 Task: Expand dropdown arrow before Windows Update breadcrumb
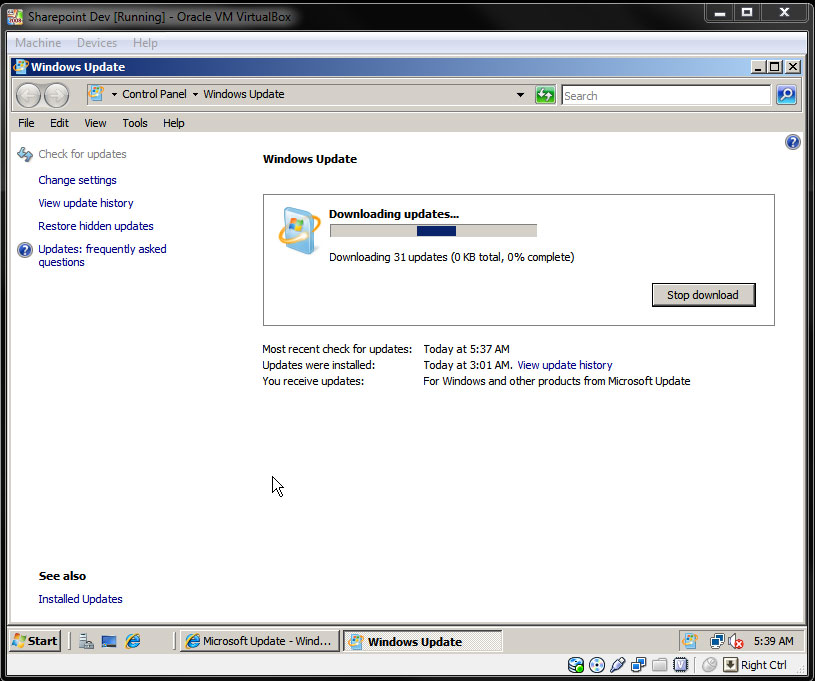pyautogui.click(x=195, y=95)
